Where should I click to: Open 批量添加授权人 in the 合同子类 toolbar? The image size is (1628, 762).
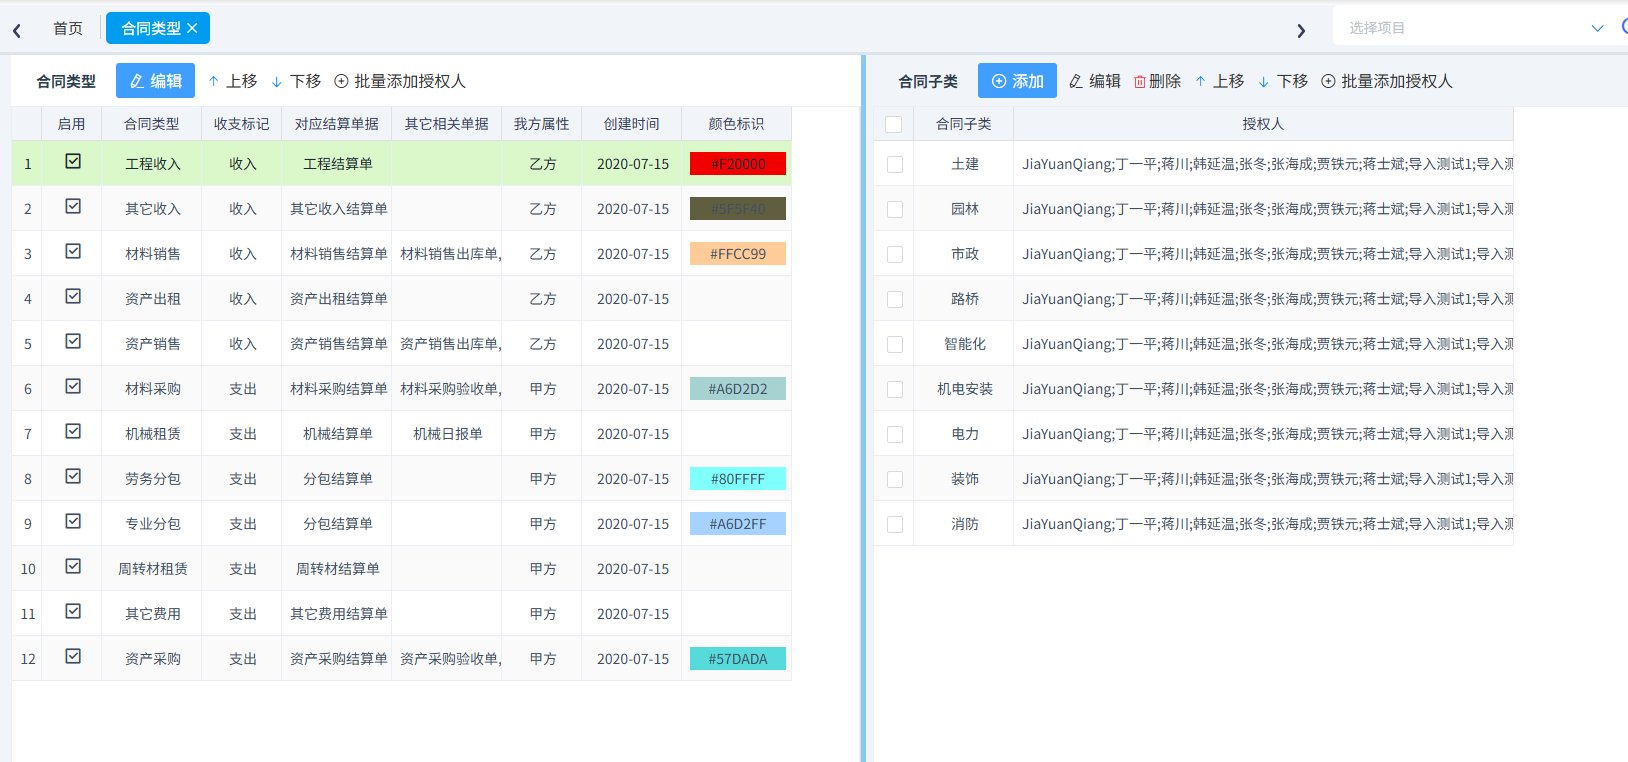pos(1387,81)
